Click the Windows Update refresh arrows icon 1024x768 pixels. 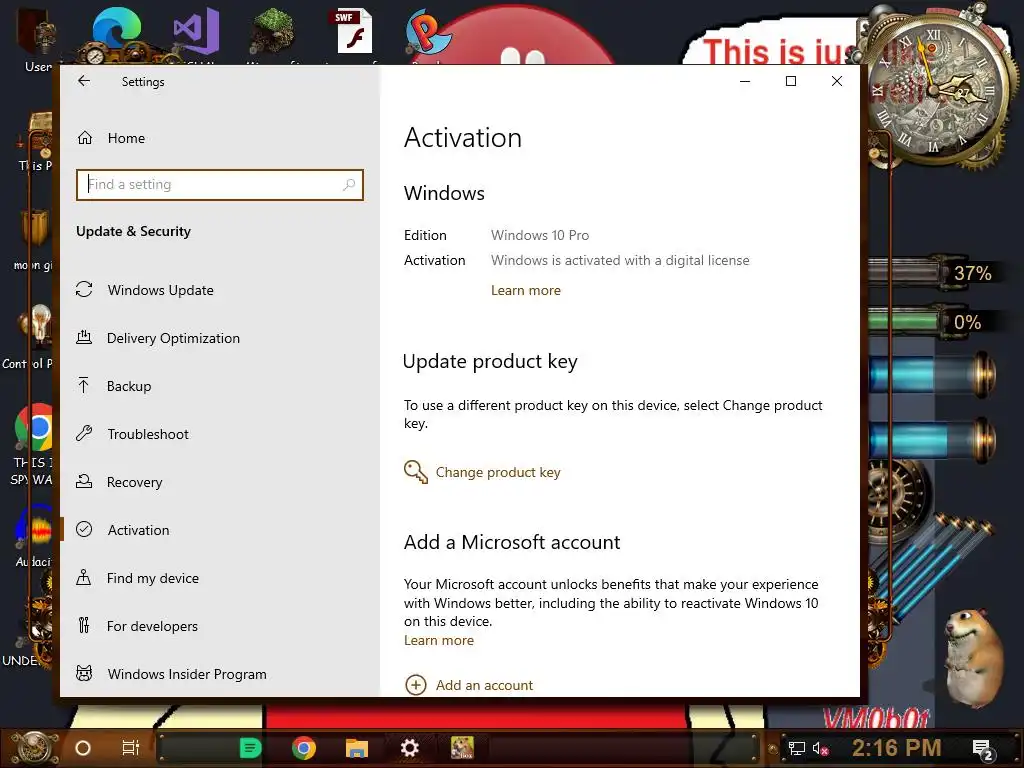pos(84,289)
